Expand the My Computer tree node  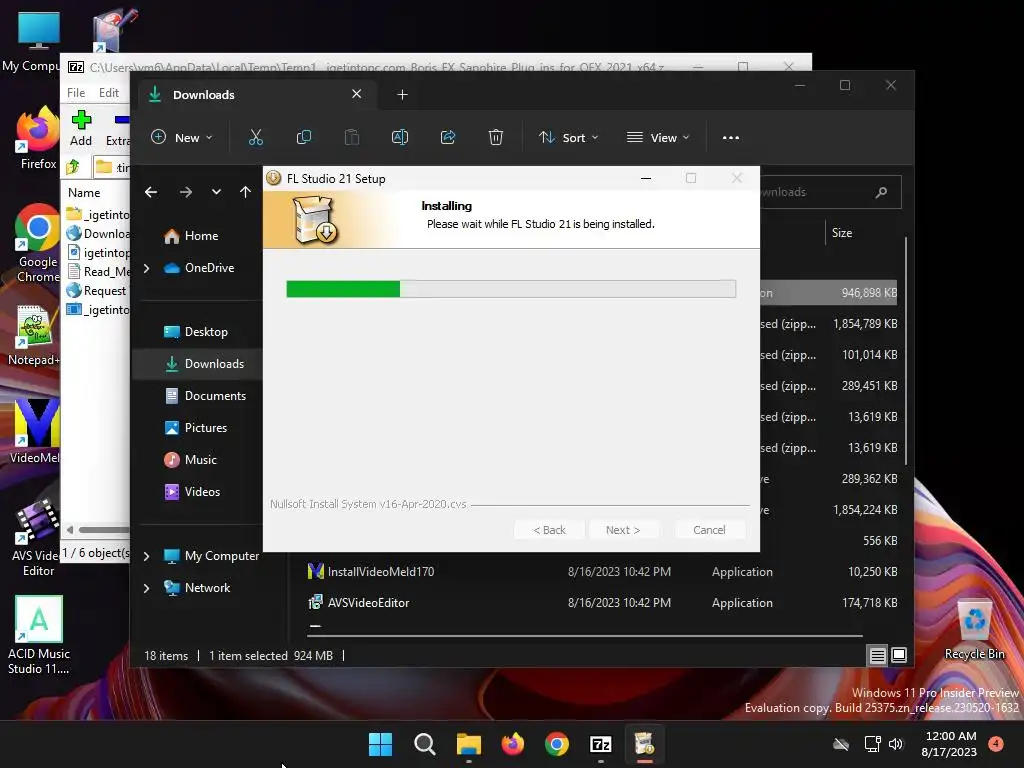click(x=146, y=556)
